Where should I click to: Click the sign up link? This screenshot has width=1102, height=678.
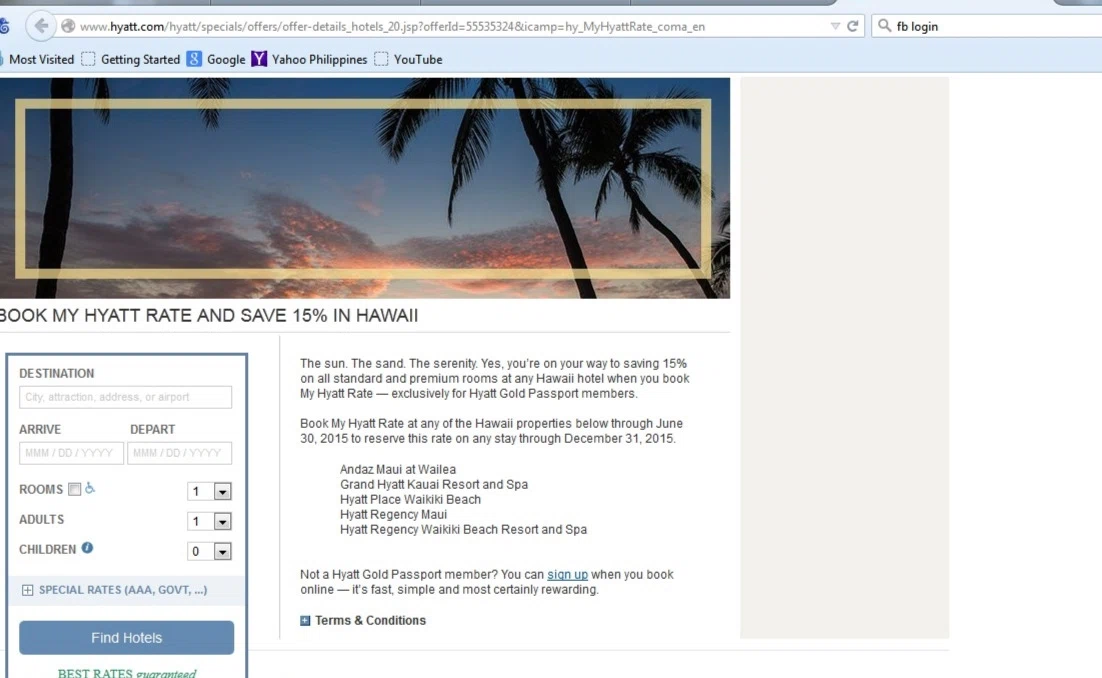coord(567,575)
